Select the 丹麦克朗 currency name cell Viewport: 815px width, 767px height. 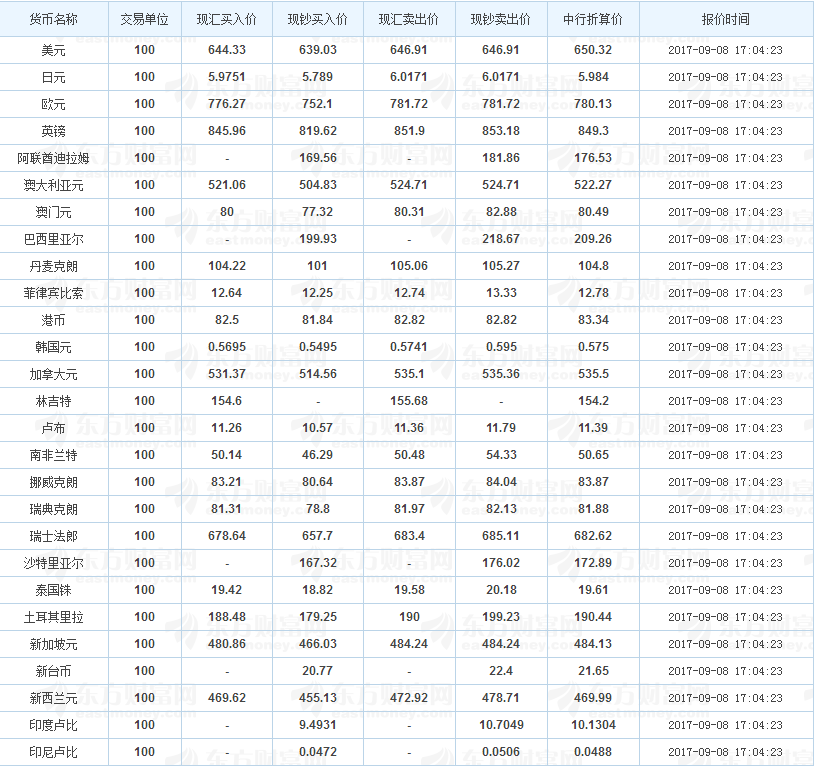pyautogui.click(x=54, y=267)
